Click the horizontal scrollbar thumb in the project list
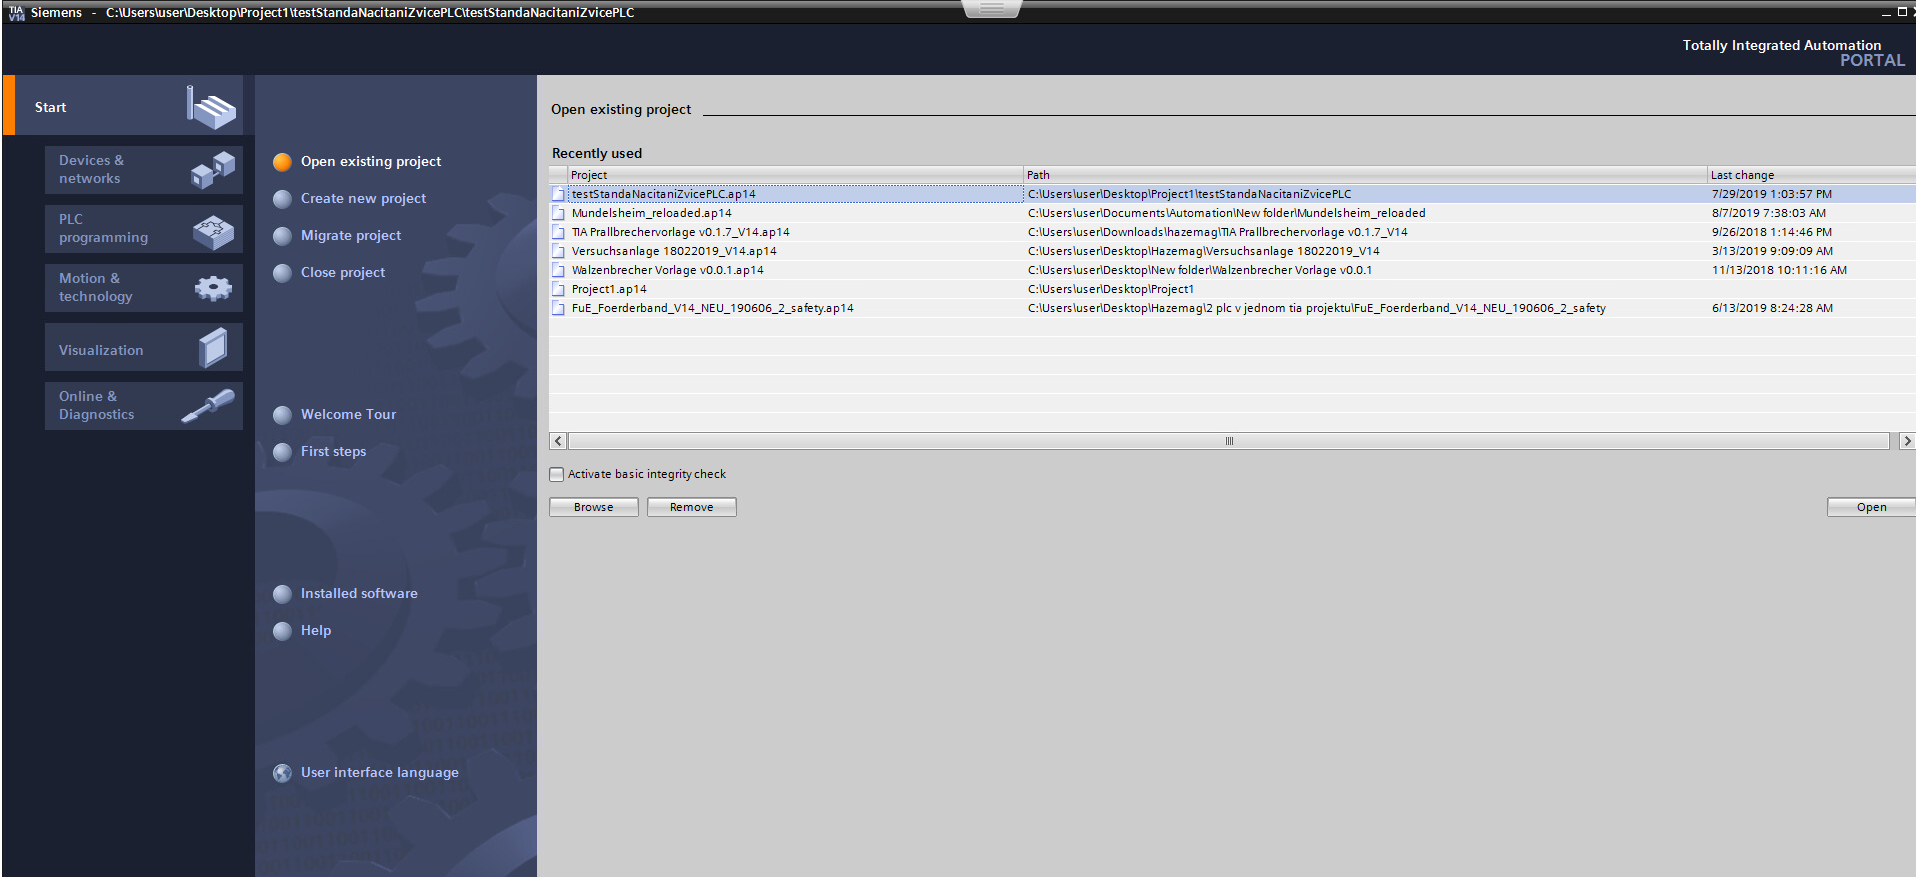 coord(1229,441)
